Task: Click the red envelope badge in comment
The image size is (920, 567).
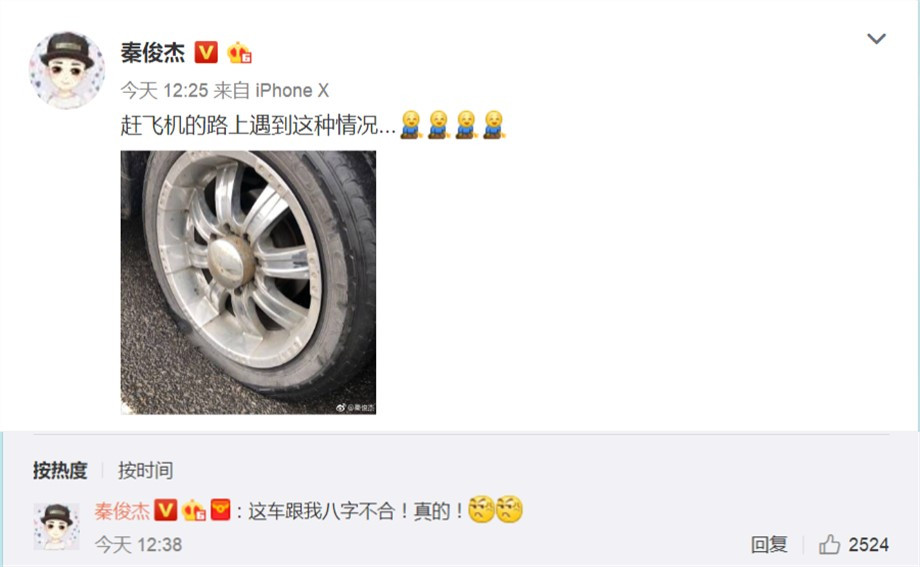Action: [x=221, y=509]
